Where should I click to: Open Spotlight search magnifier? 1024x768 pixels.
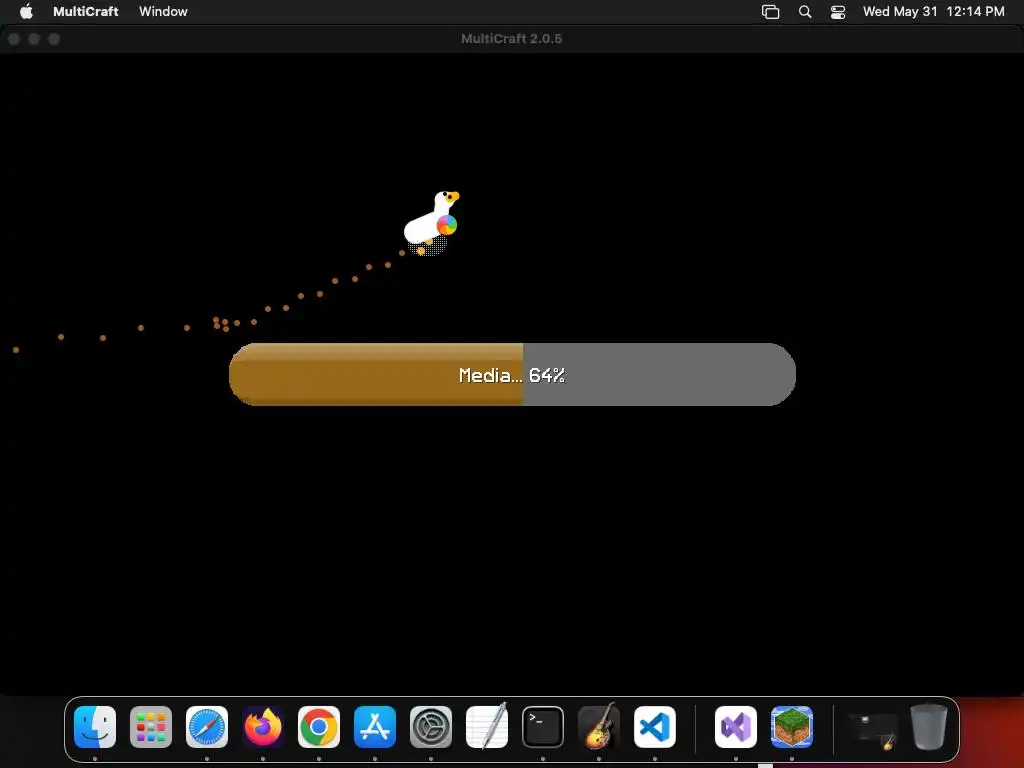pyautogui.click(x=805, y=12)
